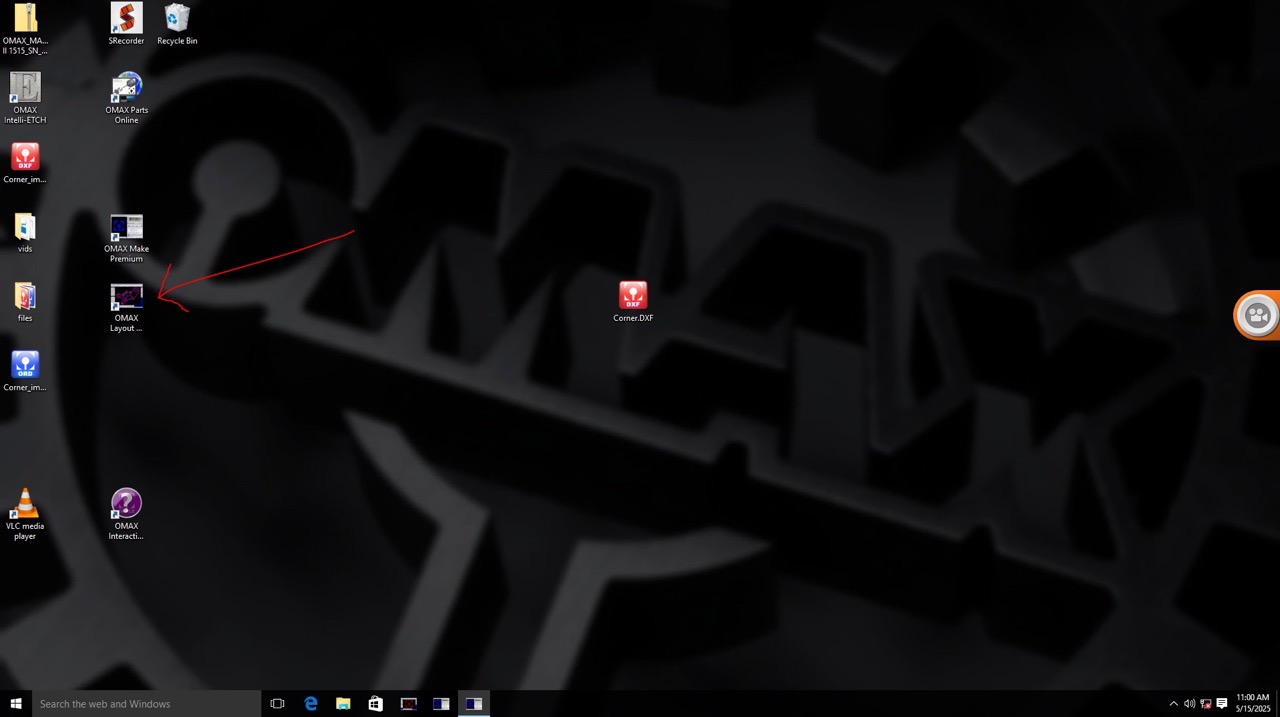
Task: Select the OMAX Interactive help shortcut
Action: (x=126, y=514)
